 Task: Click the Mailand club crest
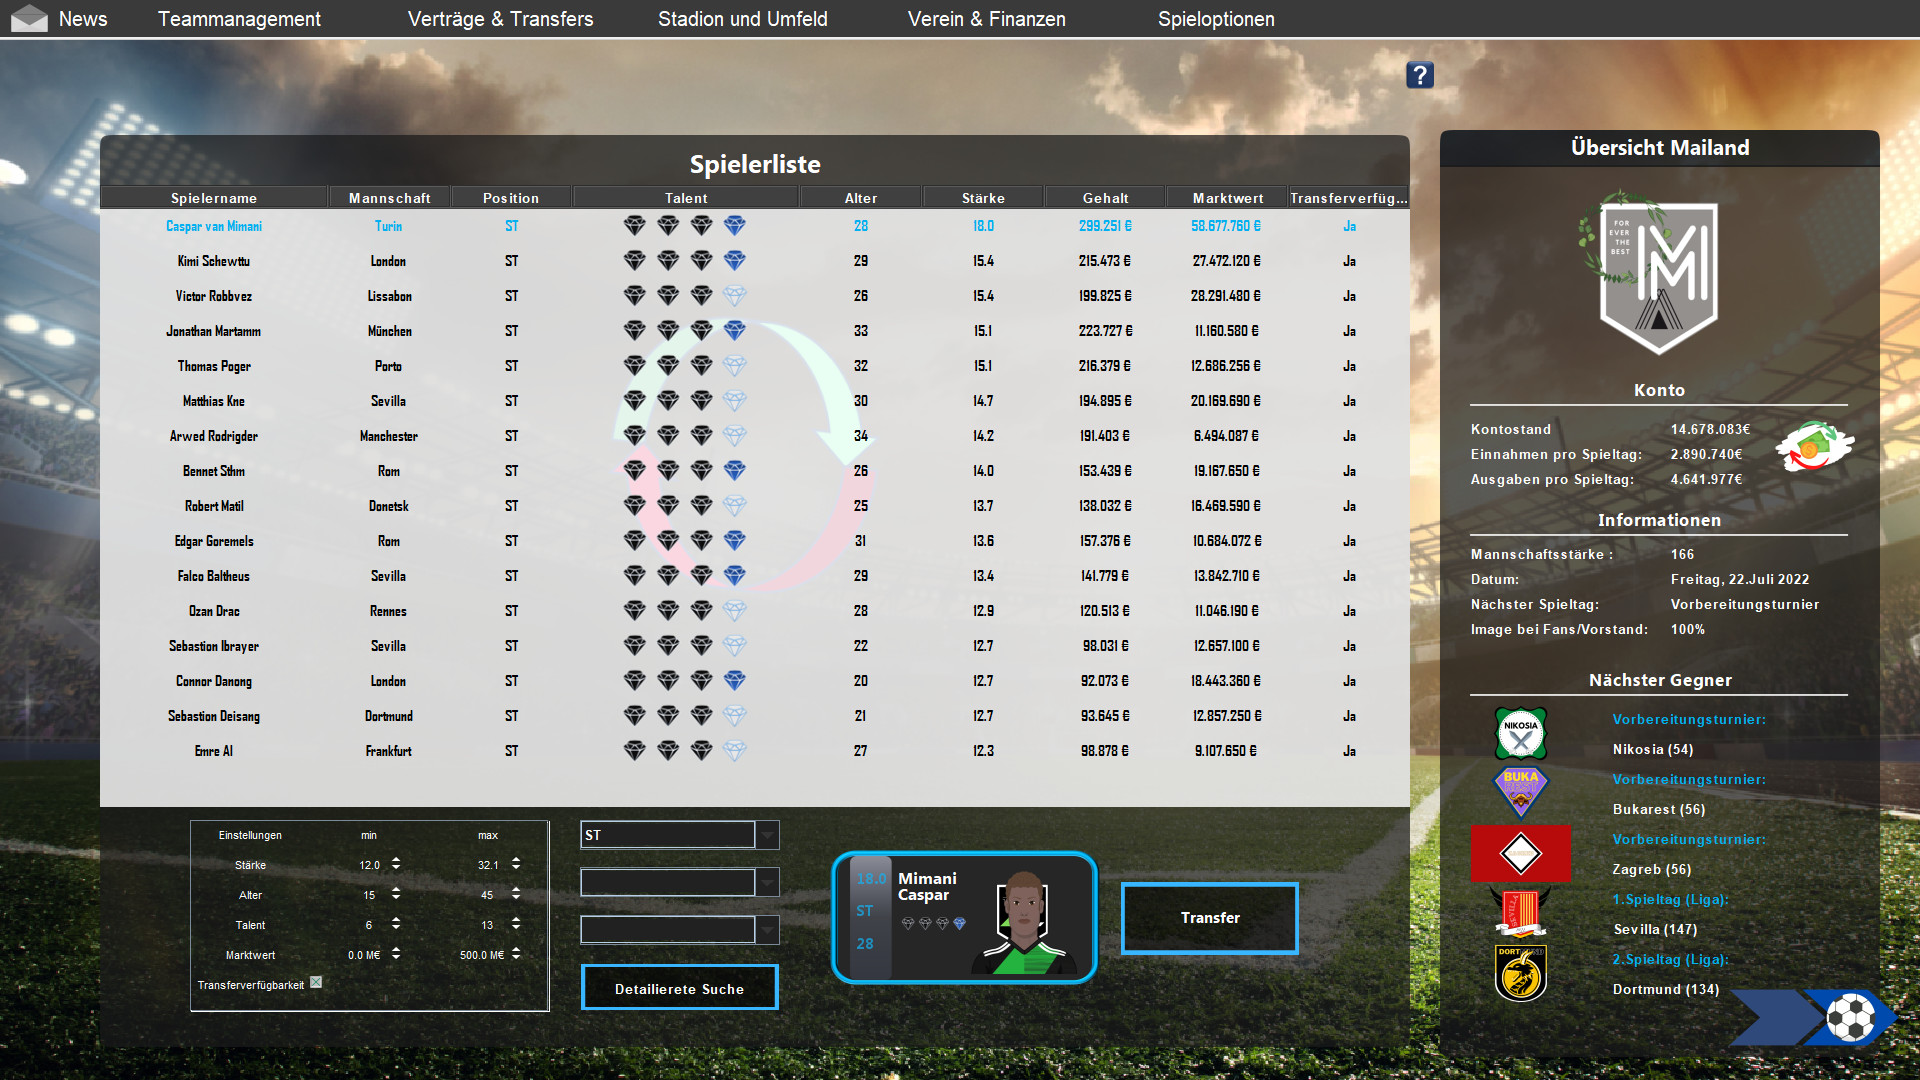tap(1657, 277)
